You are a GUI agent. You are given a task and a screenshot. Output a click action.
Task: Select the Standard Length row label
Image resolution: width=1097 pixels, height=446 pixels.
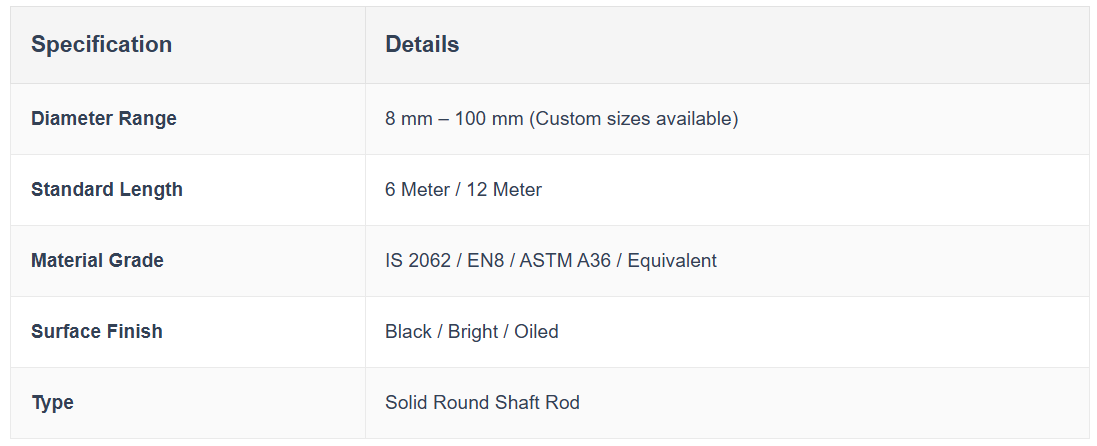pos(106,190)
